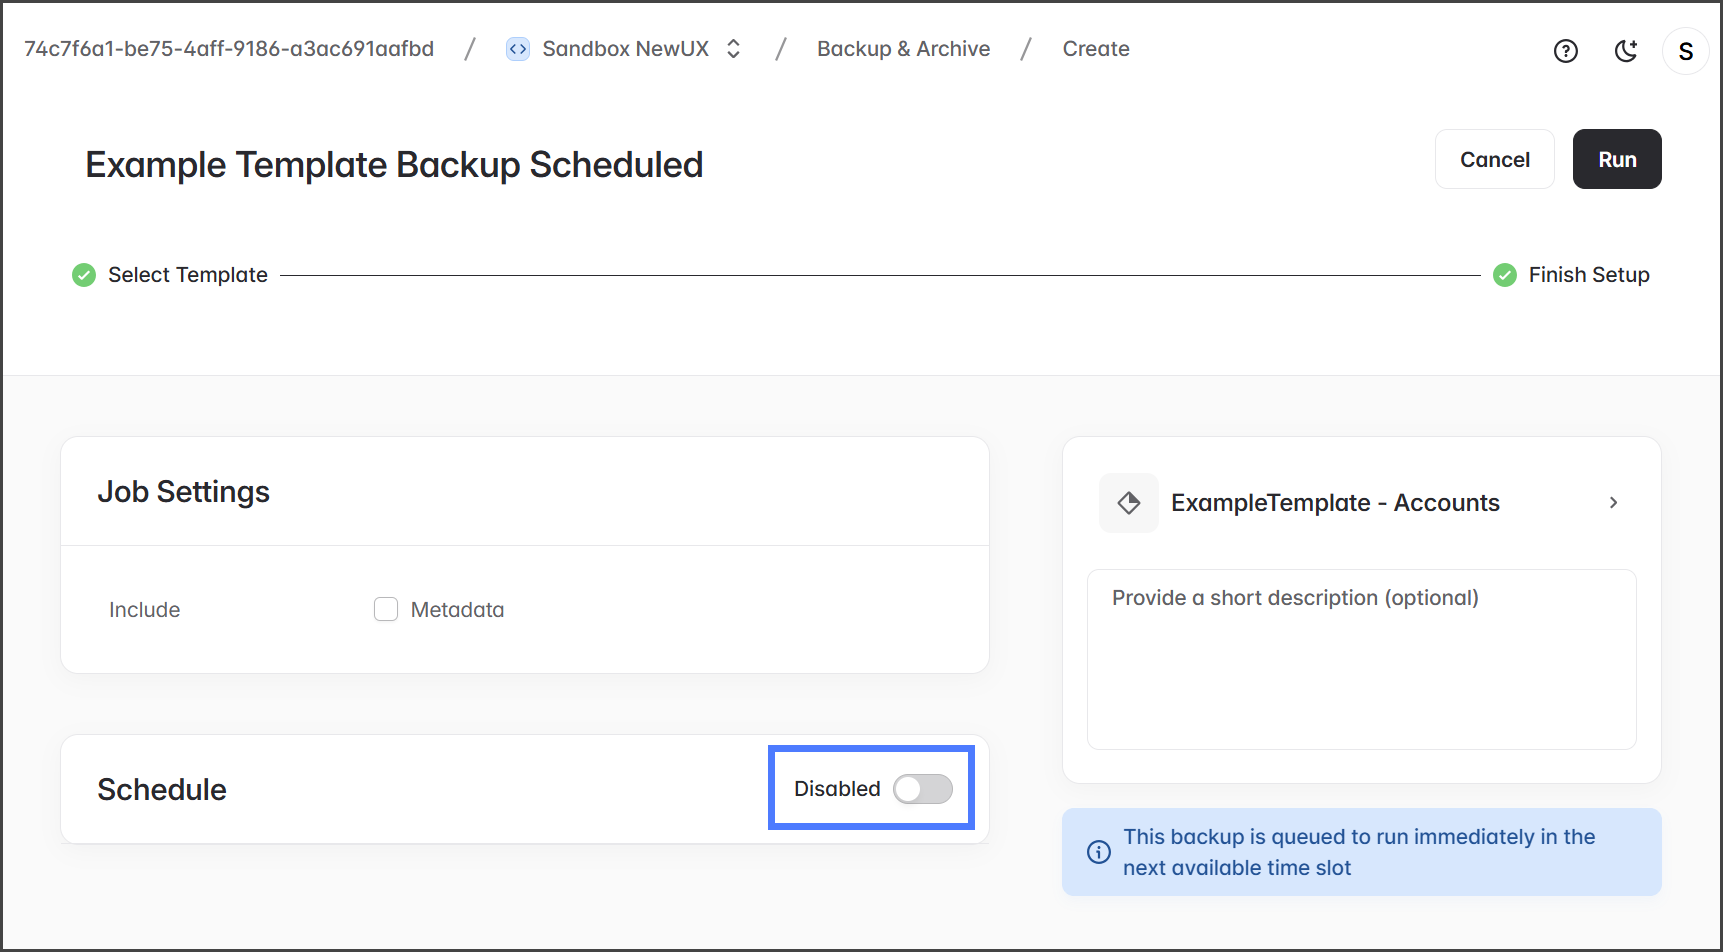Viewport: 1723px width, 952px height.
Task: Click the Finish Setup green checkmark
Action: coord(1504,275)
